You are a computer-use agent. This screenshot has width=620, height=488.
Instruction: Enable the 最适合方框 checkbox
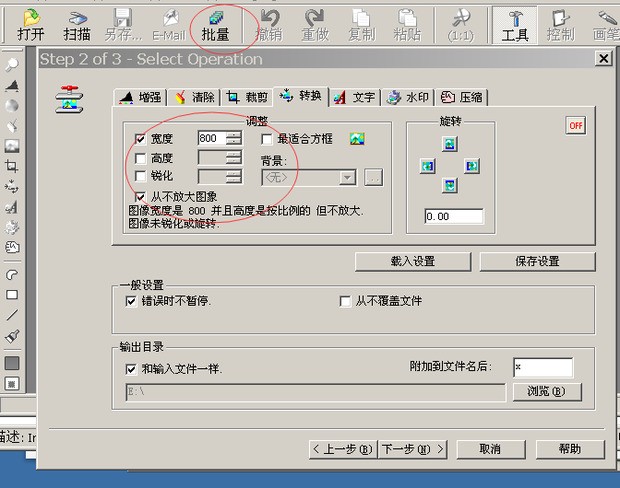267,139
